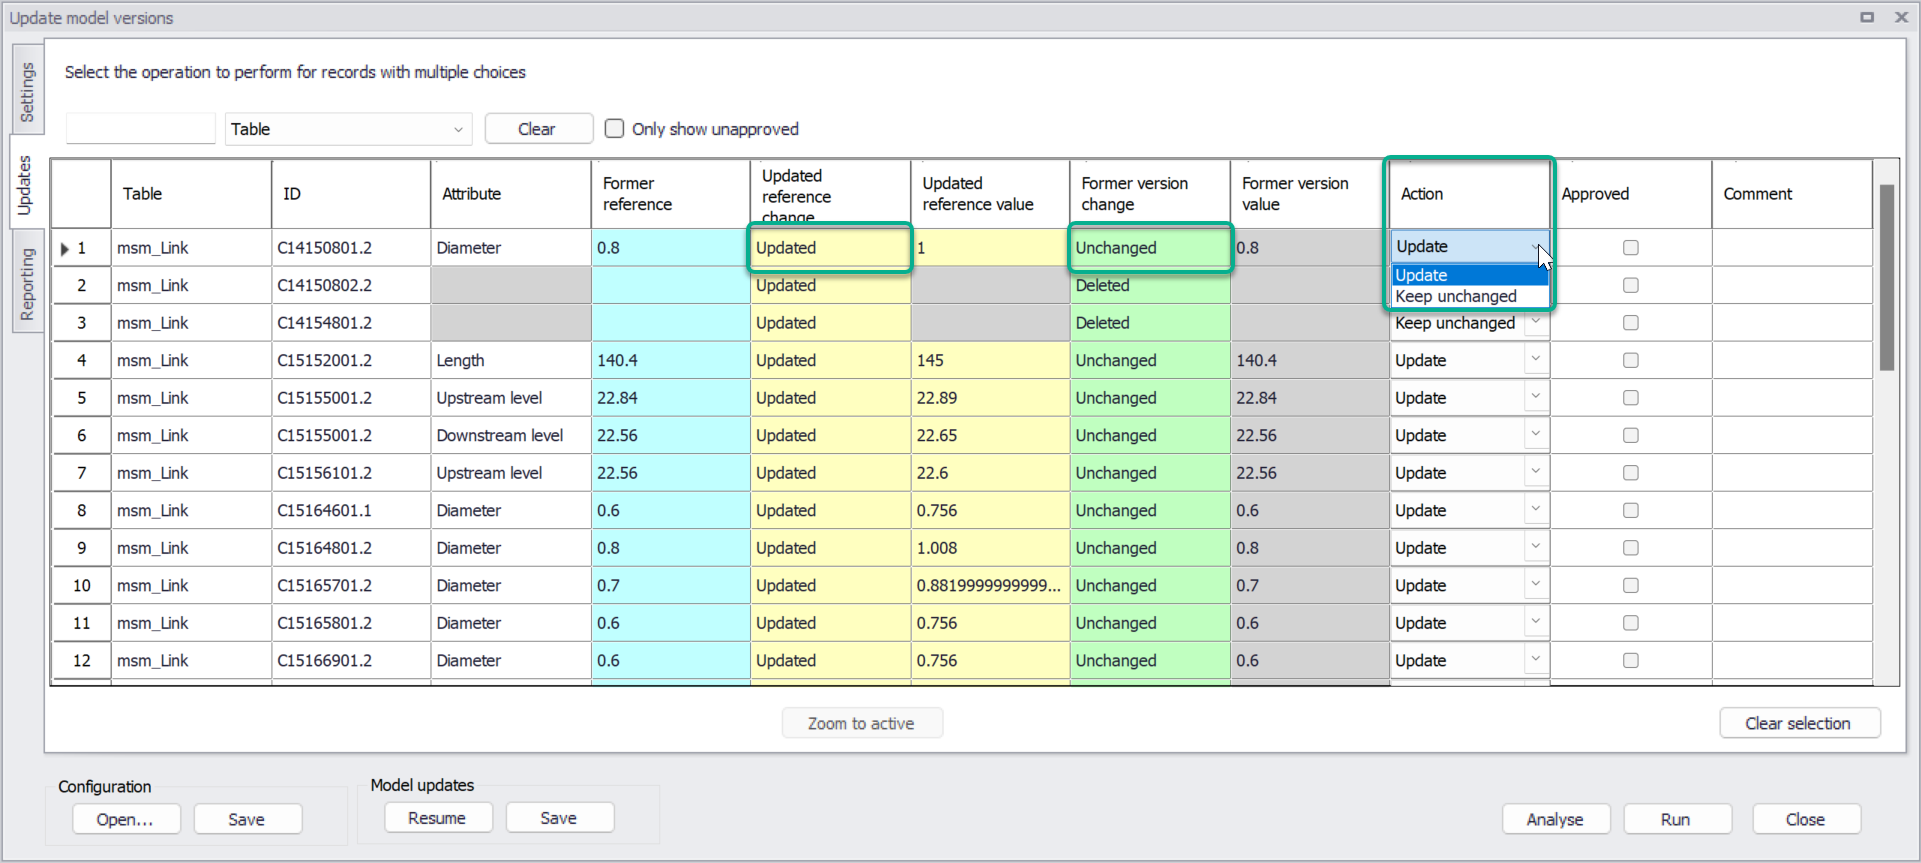Select ID cell C15165801.2
Image resolution: width=1921 pixels, height=863 pixels.
[x=351, y=623]
